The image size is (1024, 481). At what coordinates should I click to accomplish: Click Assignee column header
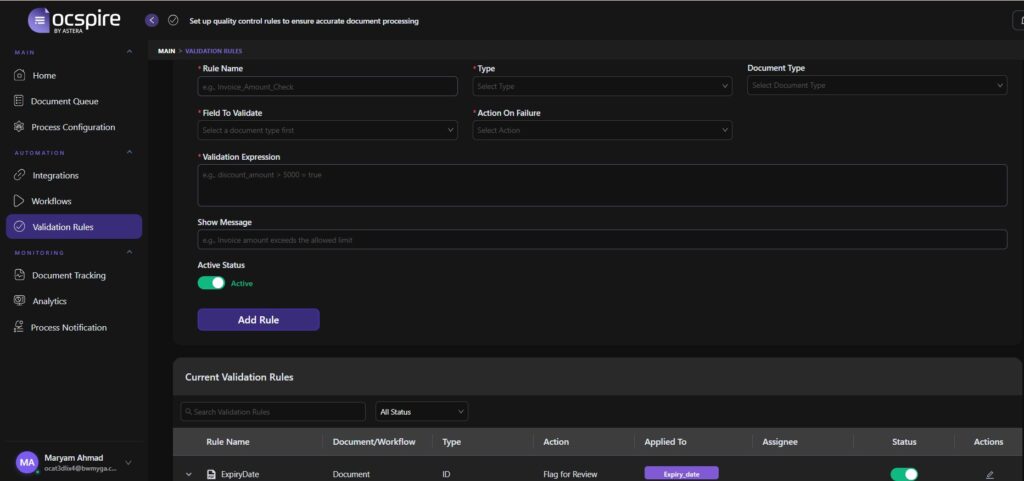click(780, 442)
